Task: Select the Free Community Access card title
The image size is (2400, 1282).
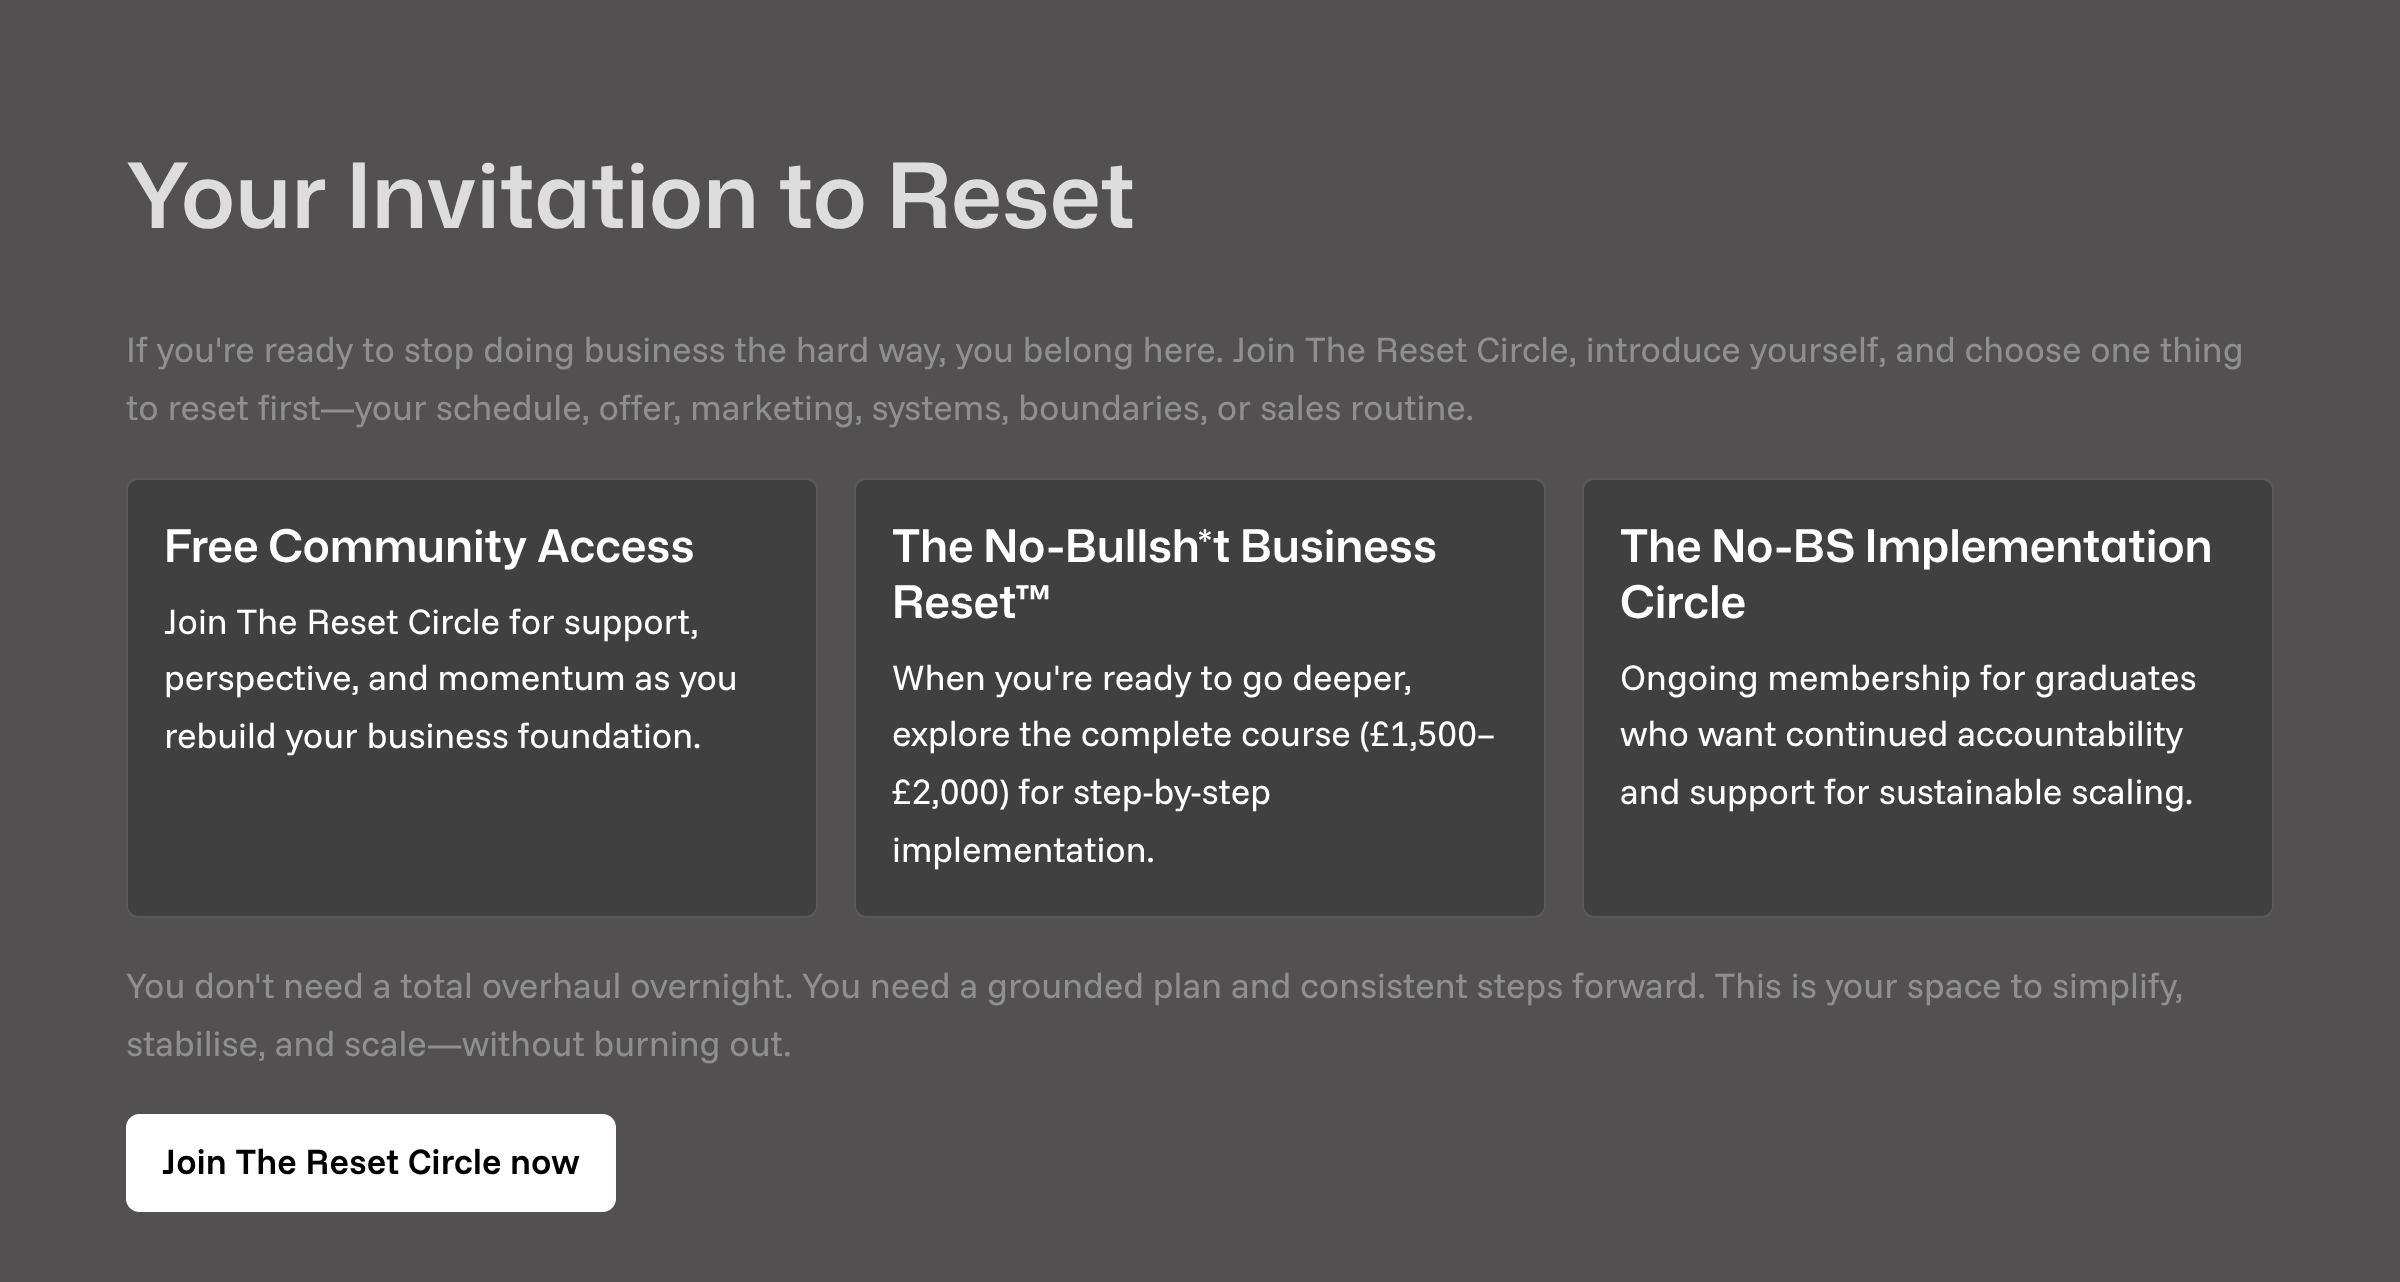Action: (428, 546)
